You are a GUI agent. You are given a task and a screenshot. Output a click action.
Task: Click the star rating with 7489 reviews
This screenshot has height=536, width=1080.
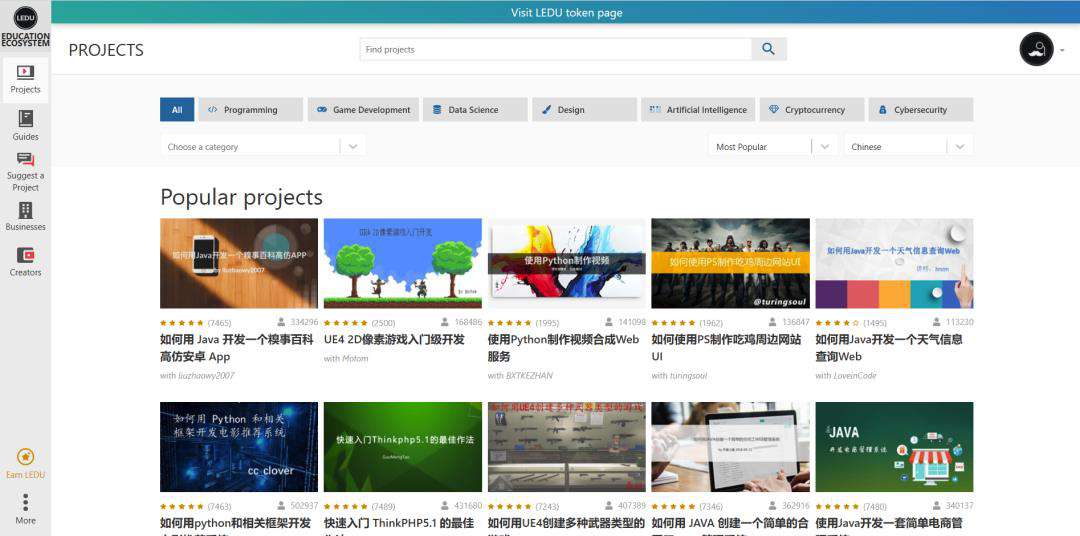point(346,507)
